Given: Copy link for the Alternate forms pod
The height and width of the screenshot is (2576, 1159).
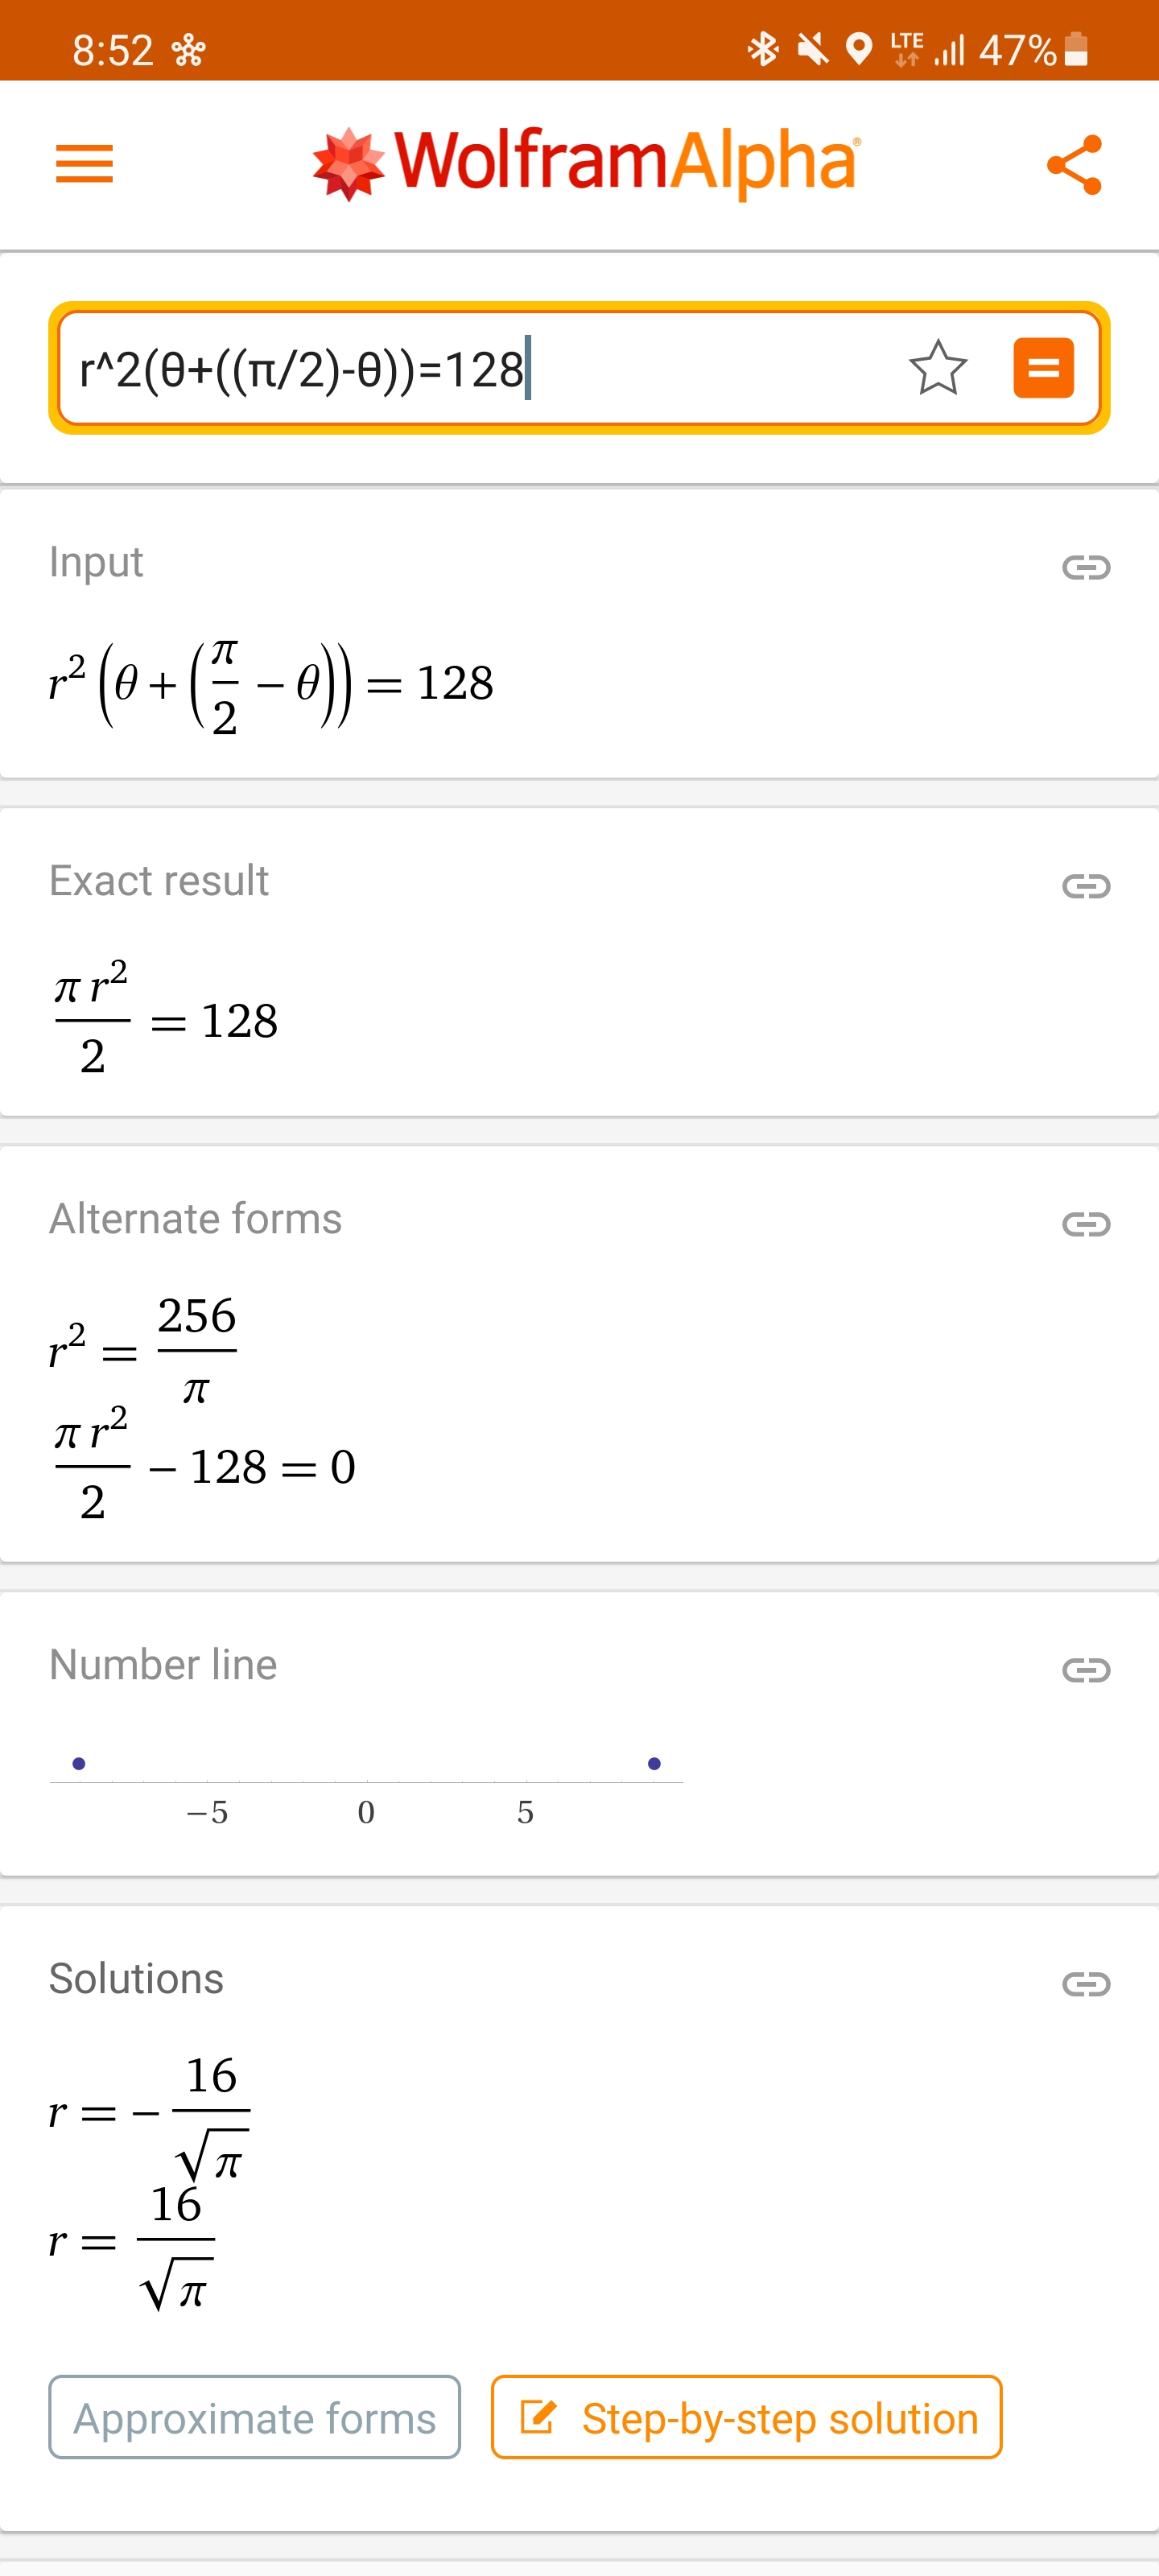Looking at the screenshot, I should [1086, 1223].
